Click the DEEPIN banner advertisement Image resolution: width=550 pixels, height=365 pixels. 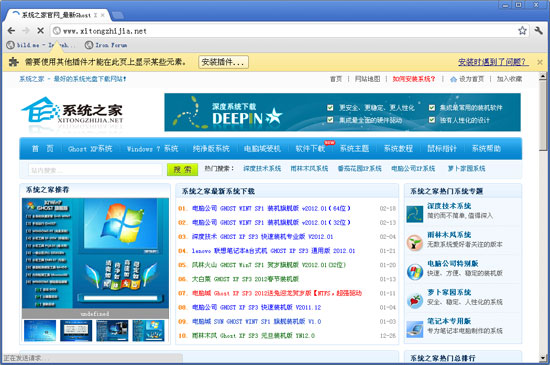point(342,112)
